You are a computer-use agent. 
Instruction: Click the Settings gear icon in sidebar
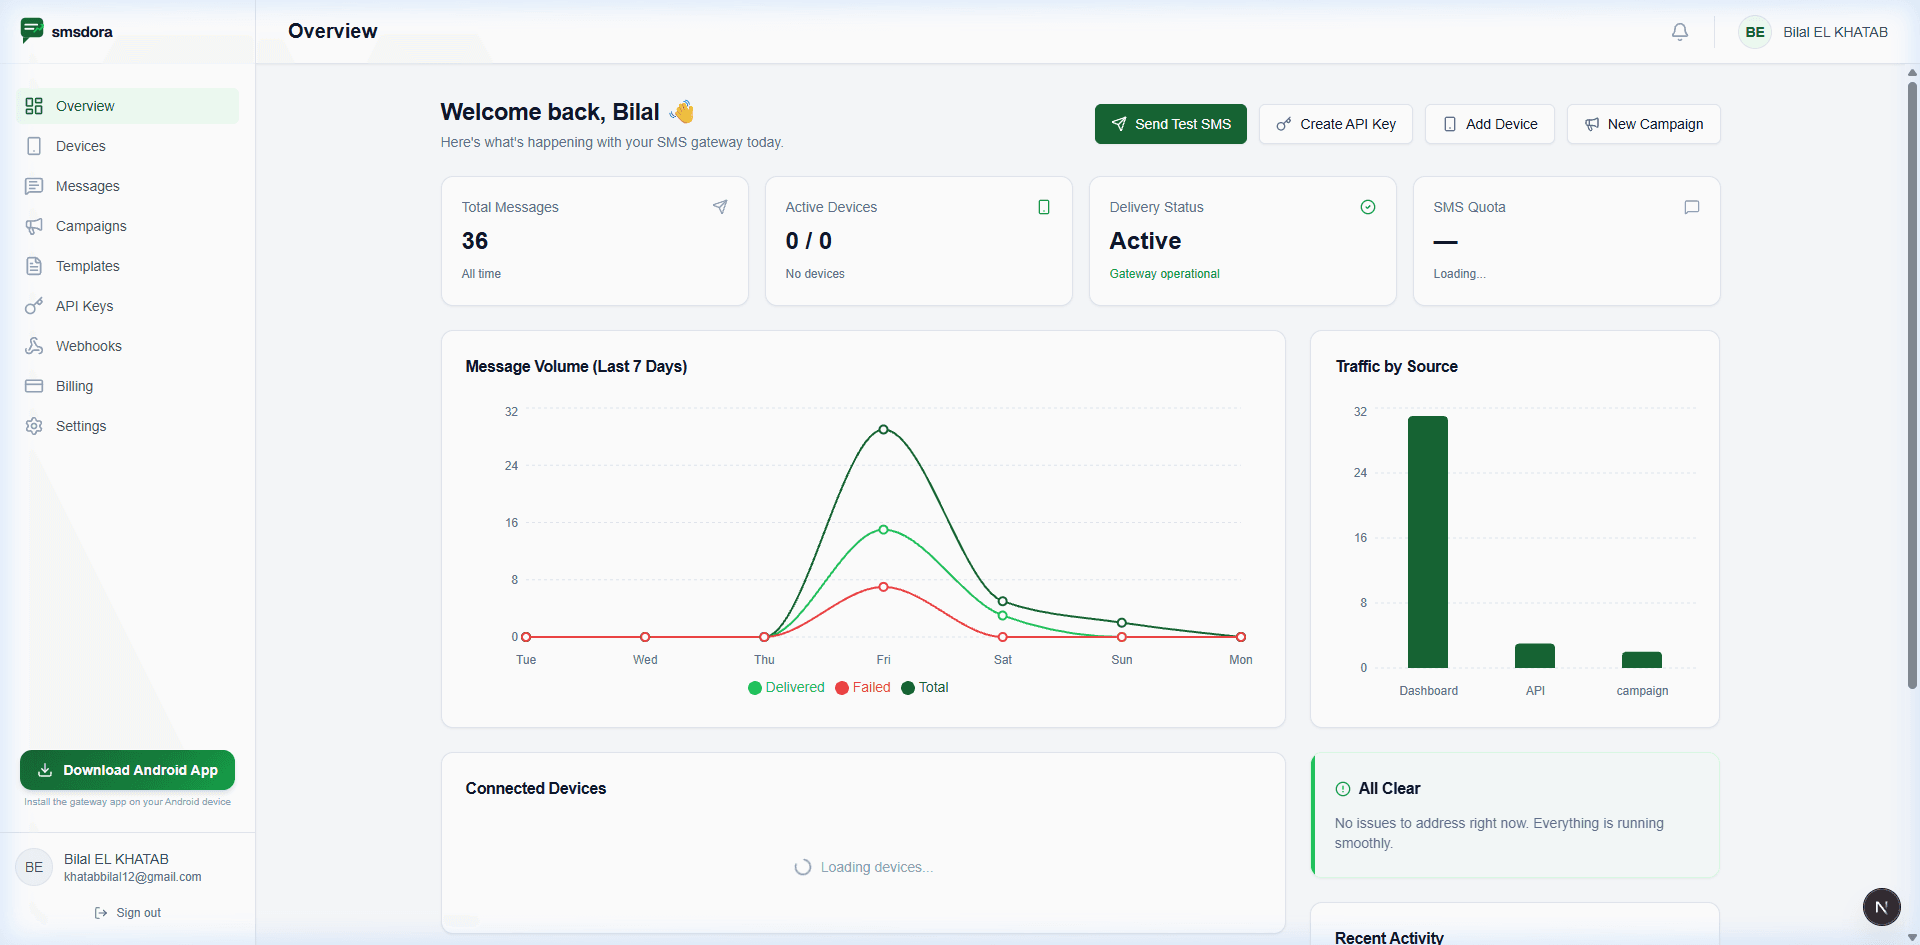(34, 426)
